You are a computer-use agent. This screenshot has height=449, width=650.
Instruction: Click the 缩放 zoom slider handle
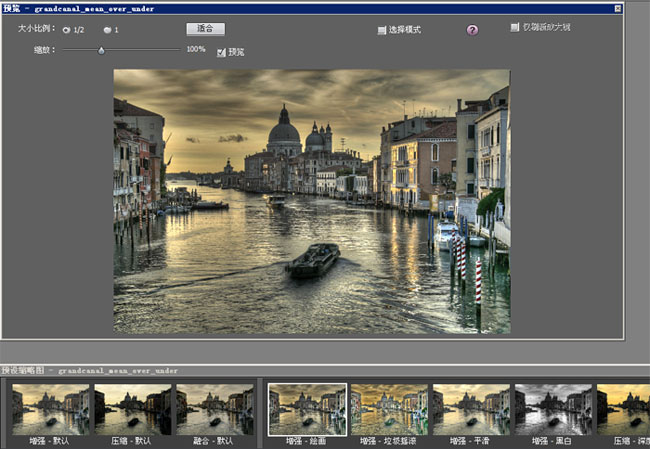(x=101, y=51)
